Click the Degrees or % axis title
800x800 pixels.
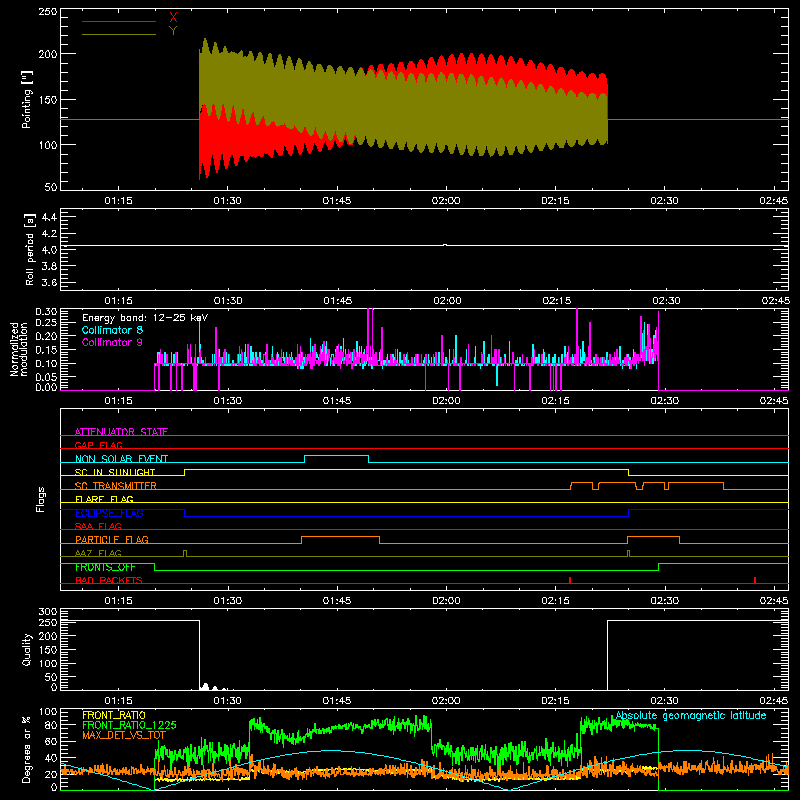point(27,749)
